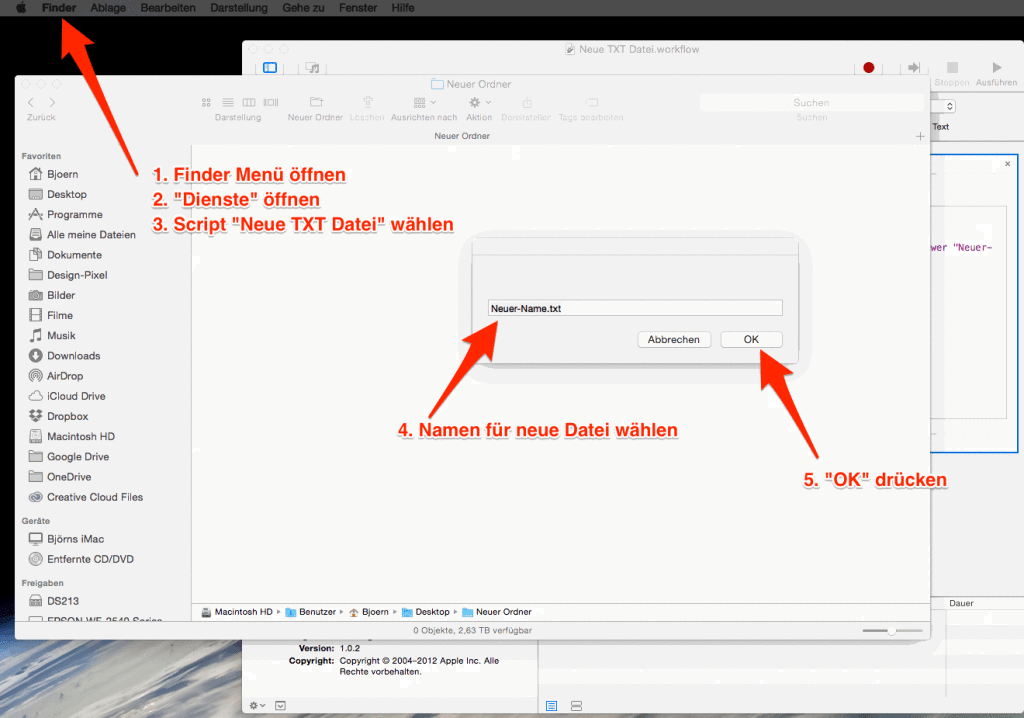
Task: Click Bjoern in path bar
Action: [368, 612]
